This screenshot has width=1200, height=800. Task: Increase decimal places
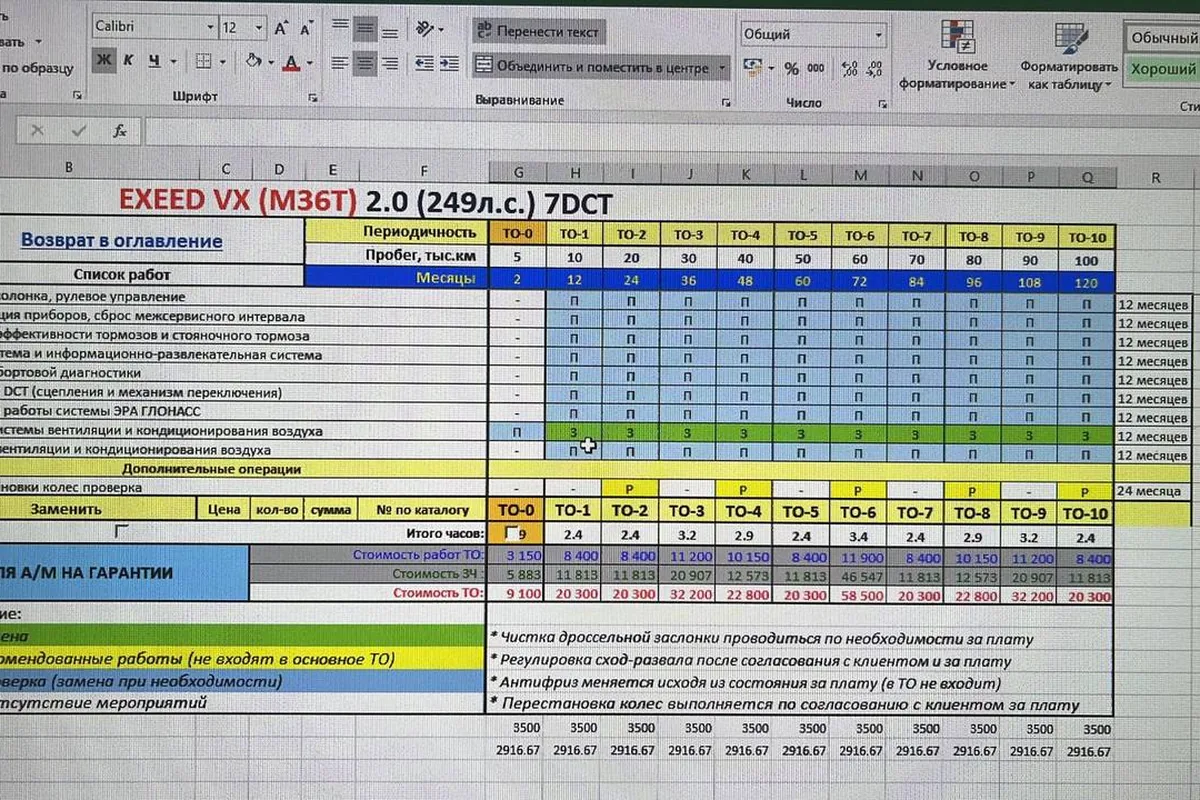pyautogui.click(x=850, y=69)
